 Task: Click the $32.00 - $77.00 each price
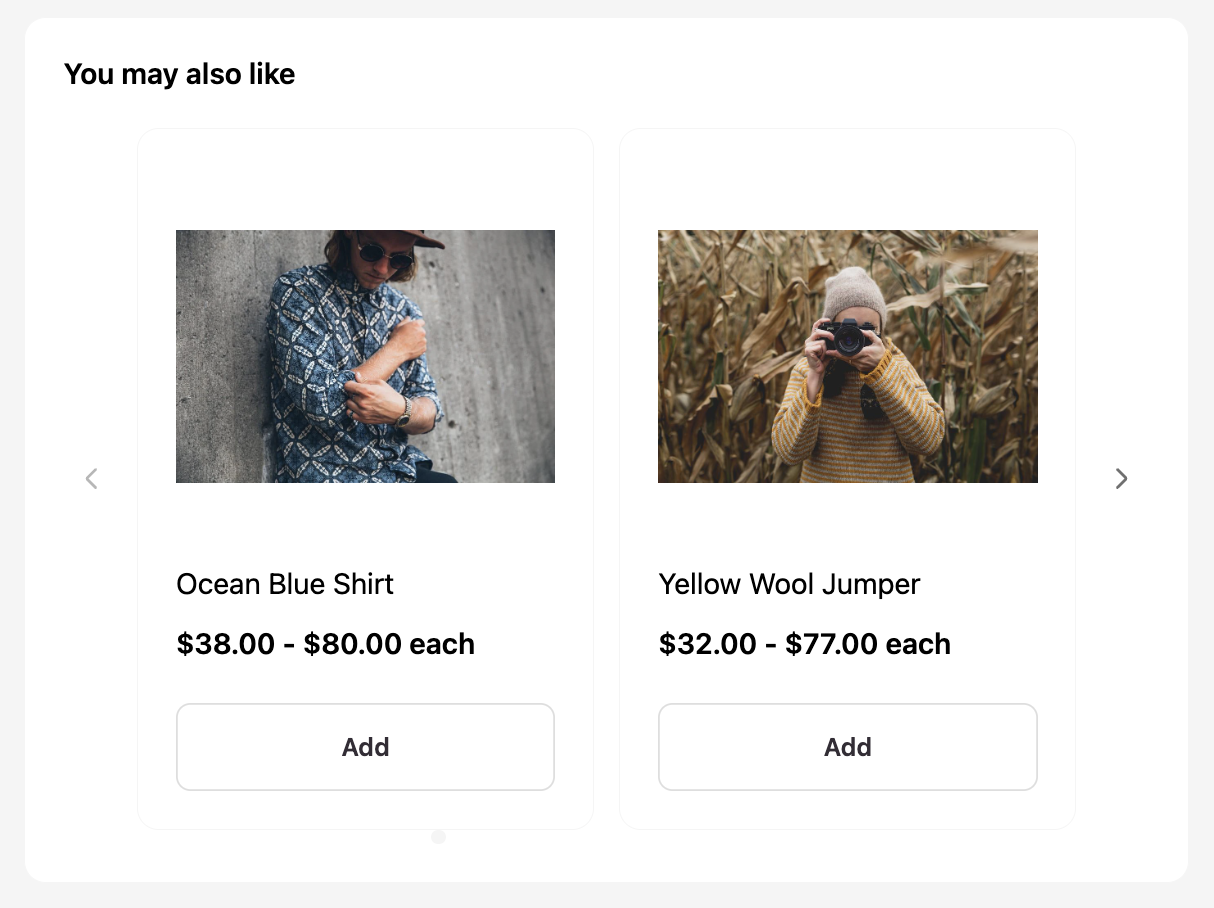pyautogui.click(x=804, y=644)
